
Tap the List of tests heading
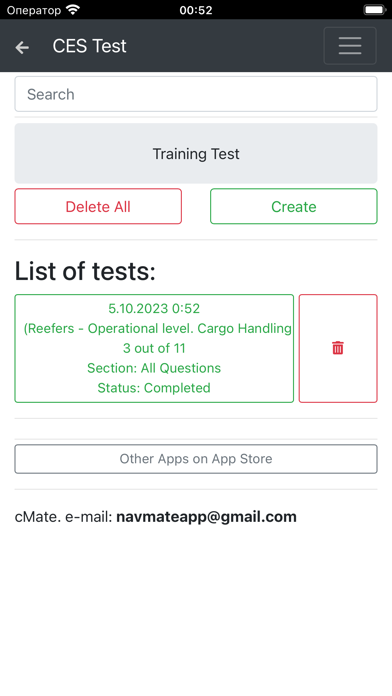tap(85, 271)
